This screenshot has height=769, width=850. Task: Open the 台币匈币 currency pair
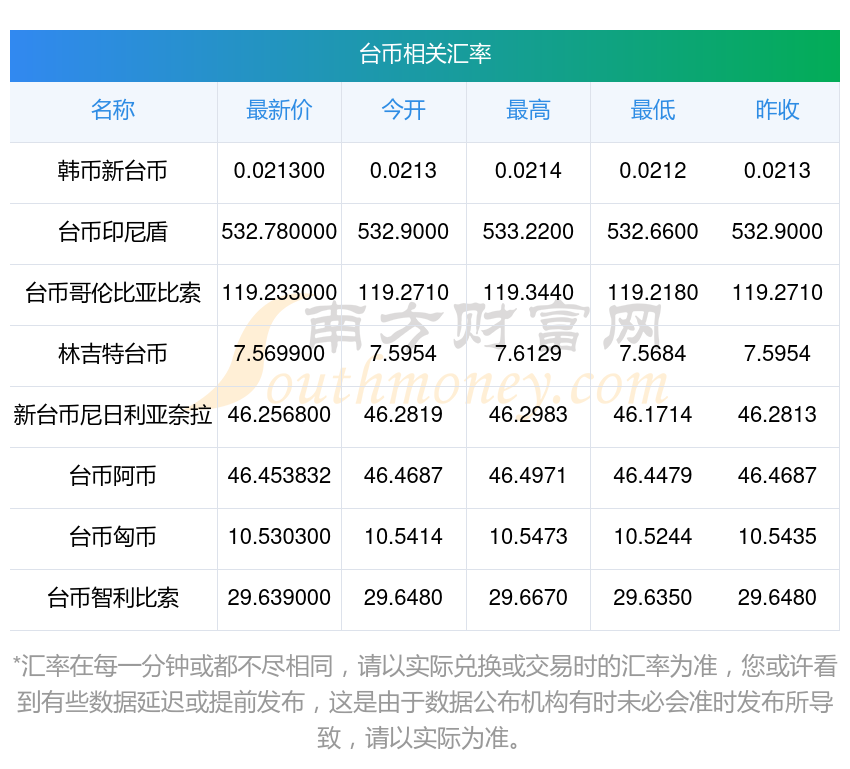pos(113,537)
